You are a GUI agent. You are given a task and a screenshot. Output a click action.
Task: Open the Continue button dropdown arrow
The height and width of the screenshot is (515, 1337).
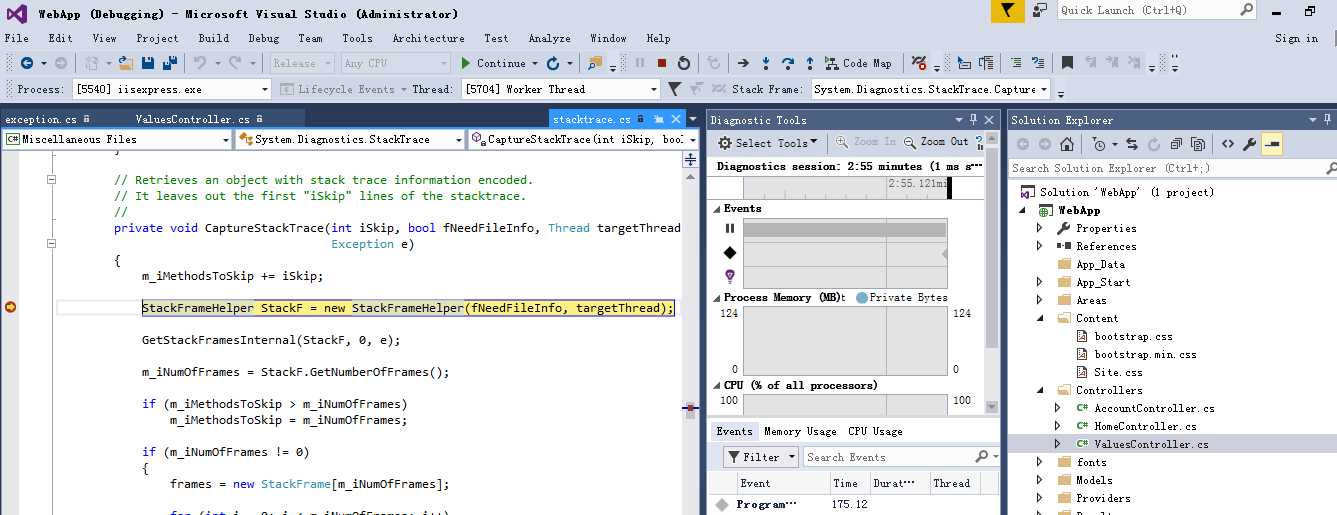[534, 63]
